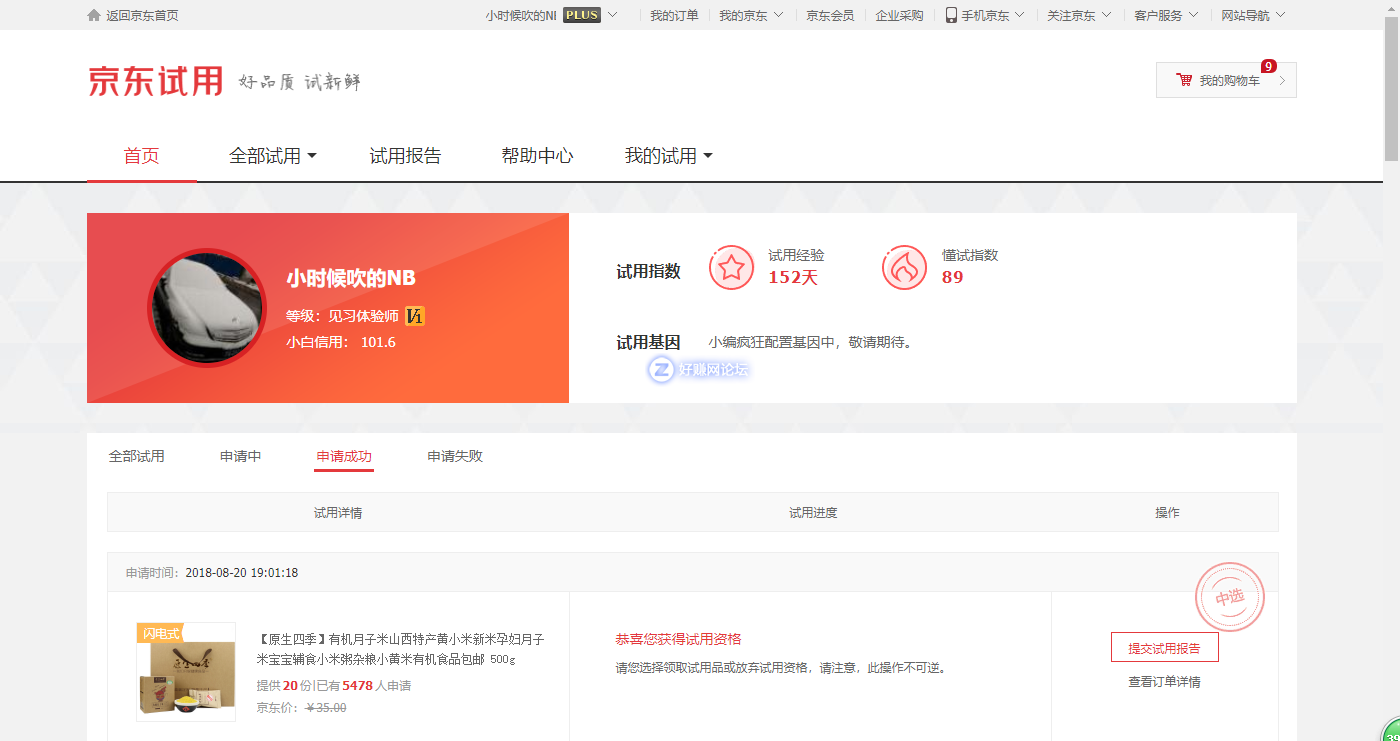Expand the 手机京东 dropdown arrow
This screenshot has width=1400, height=741.
(1019, 15)
